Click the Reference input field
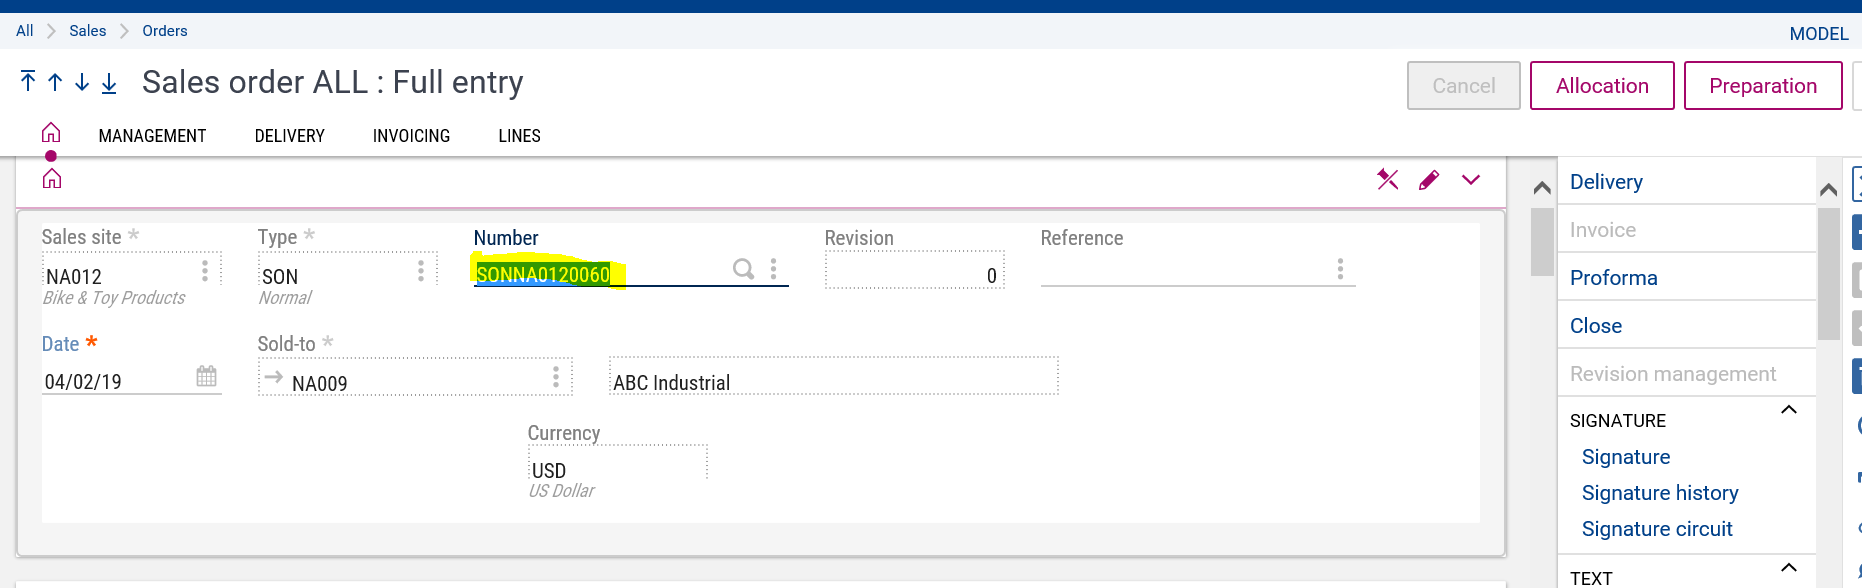This screenshot has width=1862, height=588. [1185, 270]
